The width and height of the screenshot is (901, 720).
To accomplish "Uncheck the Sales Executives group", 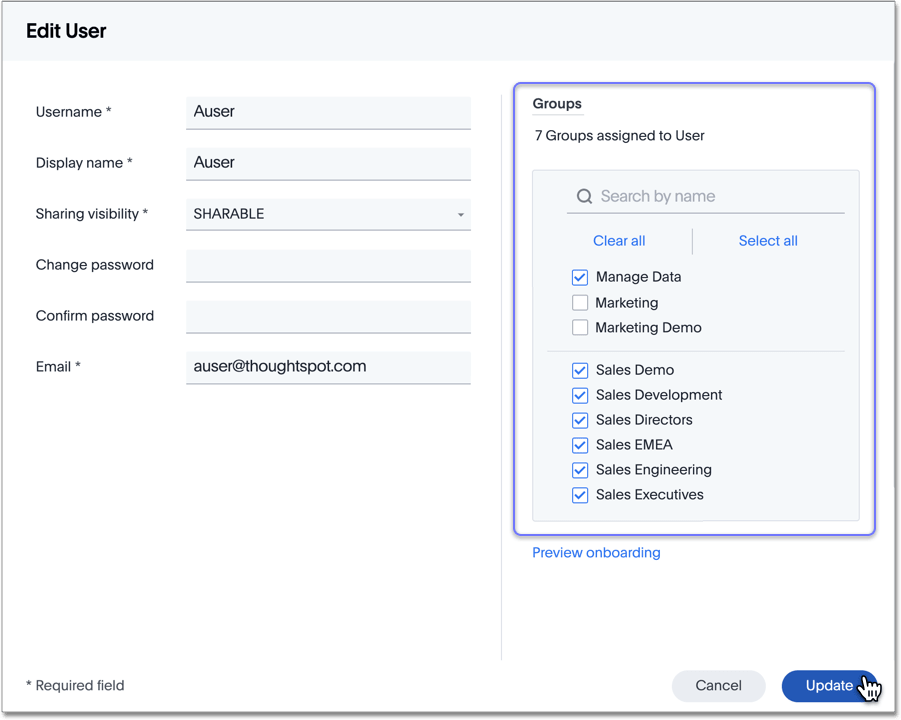I will 580,495.
